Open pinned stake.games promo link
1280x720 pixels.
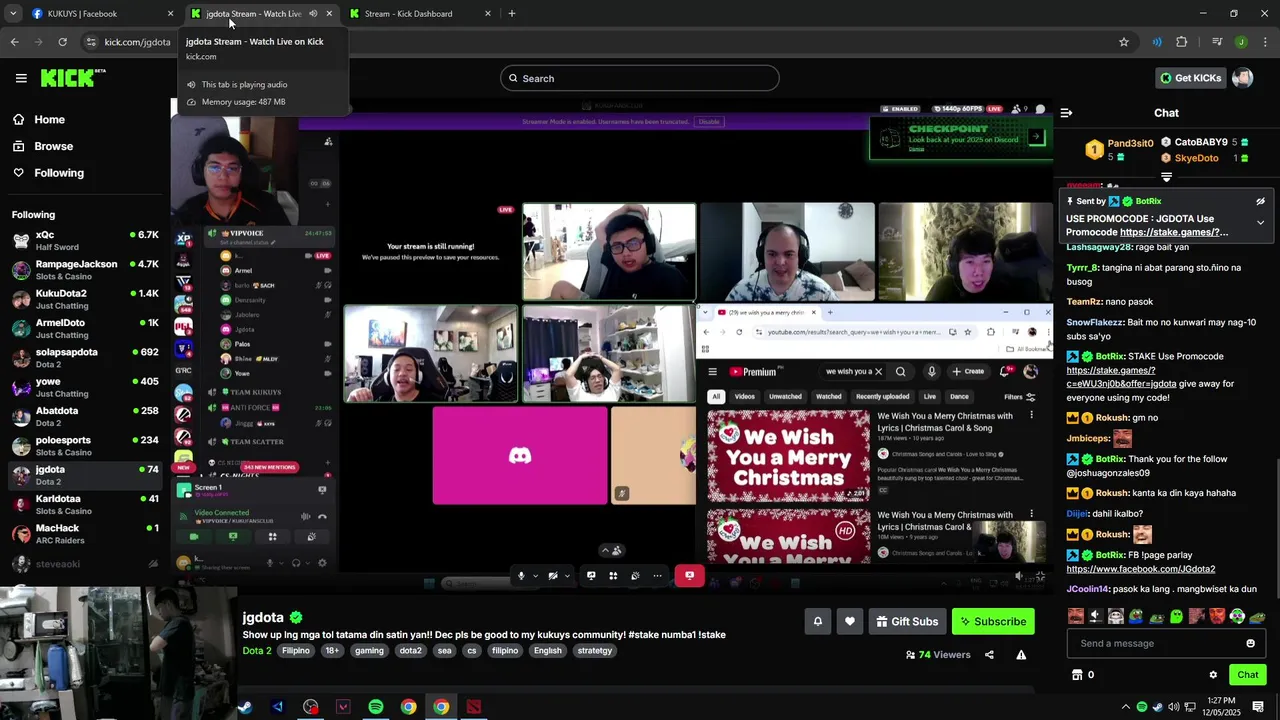coord(1174,232)
